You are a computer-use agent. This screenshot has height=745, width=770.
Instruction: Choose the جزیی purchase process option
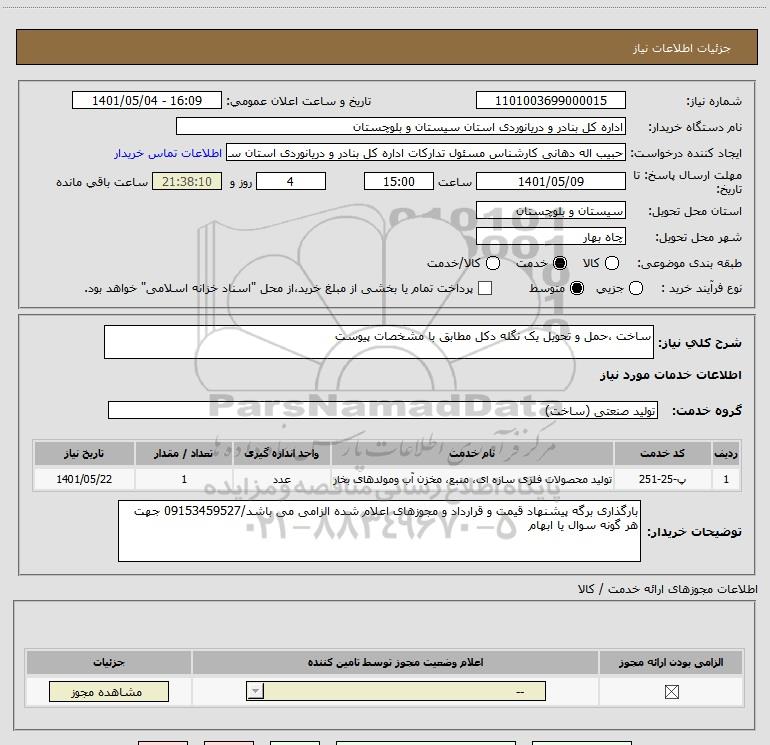(635, 288)
